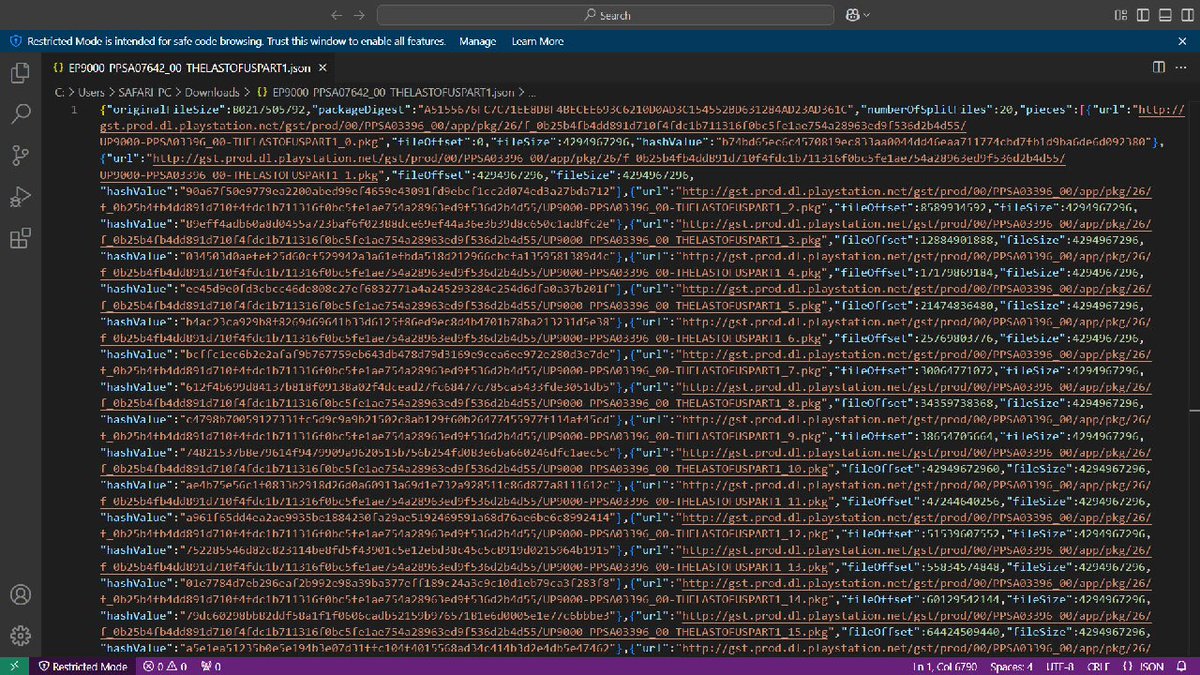Toggle the primary side bar
The image size is (1200, 675).
[1141, 15]
